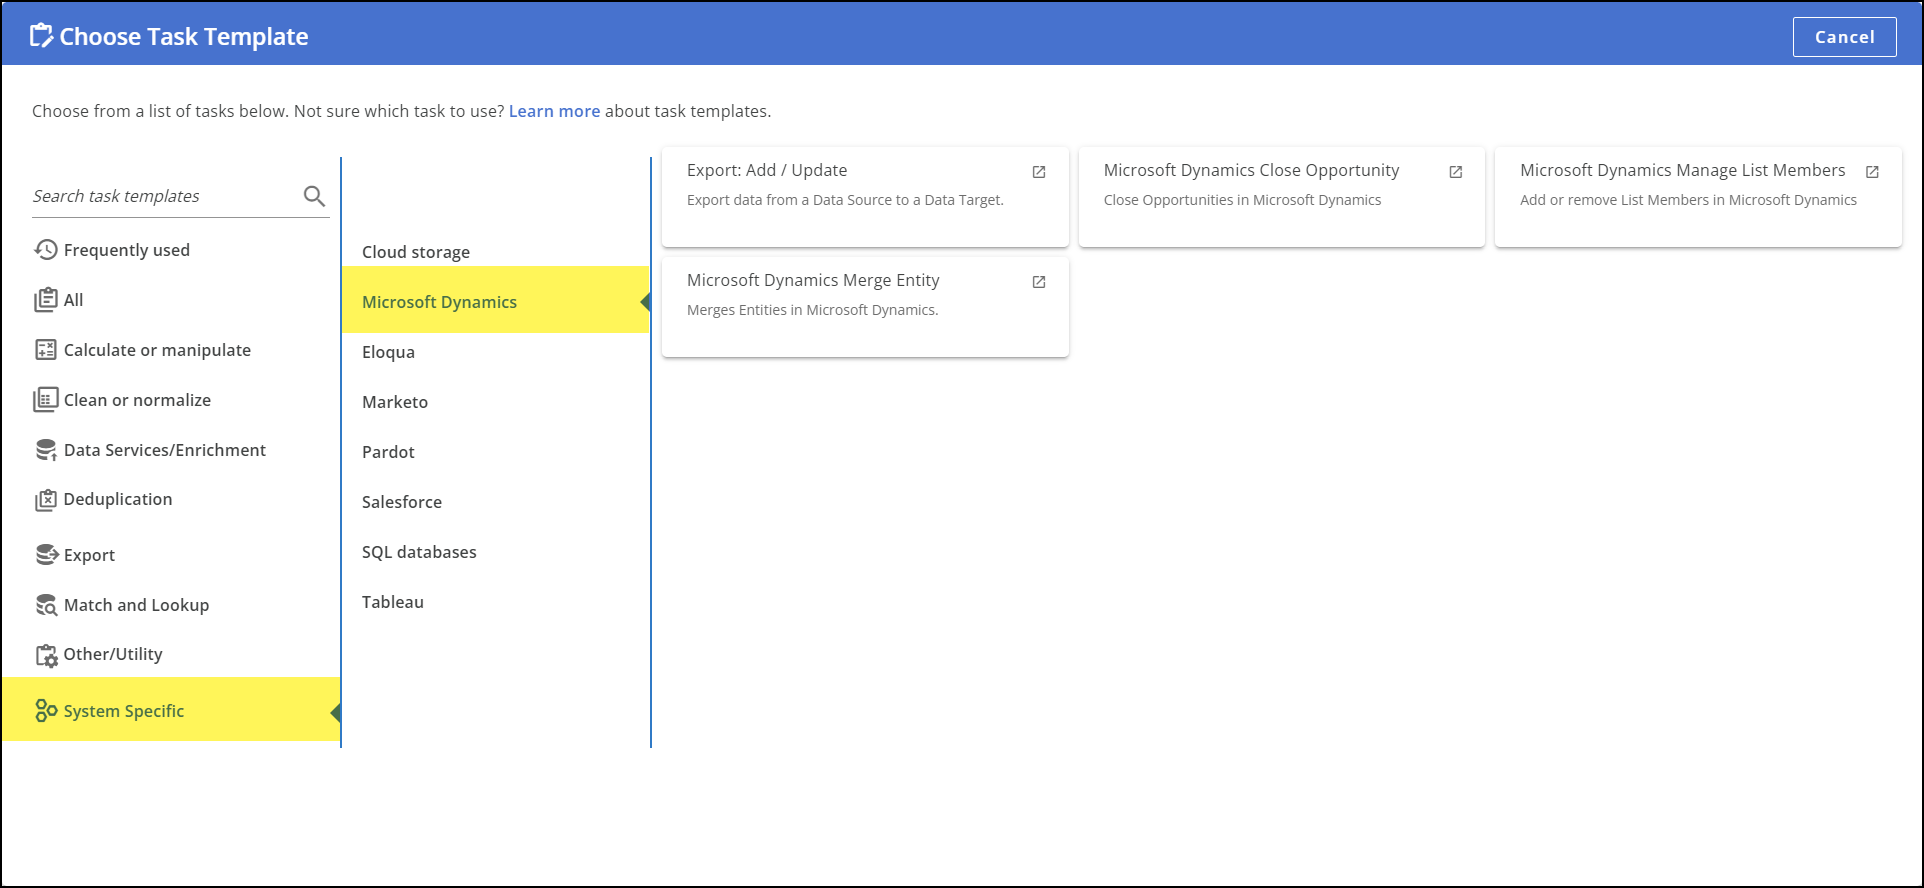Open Export: Add / Update external link icon
This screenshot has width=1924, height=888.
[x=1039, y=172]
